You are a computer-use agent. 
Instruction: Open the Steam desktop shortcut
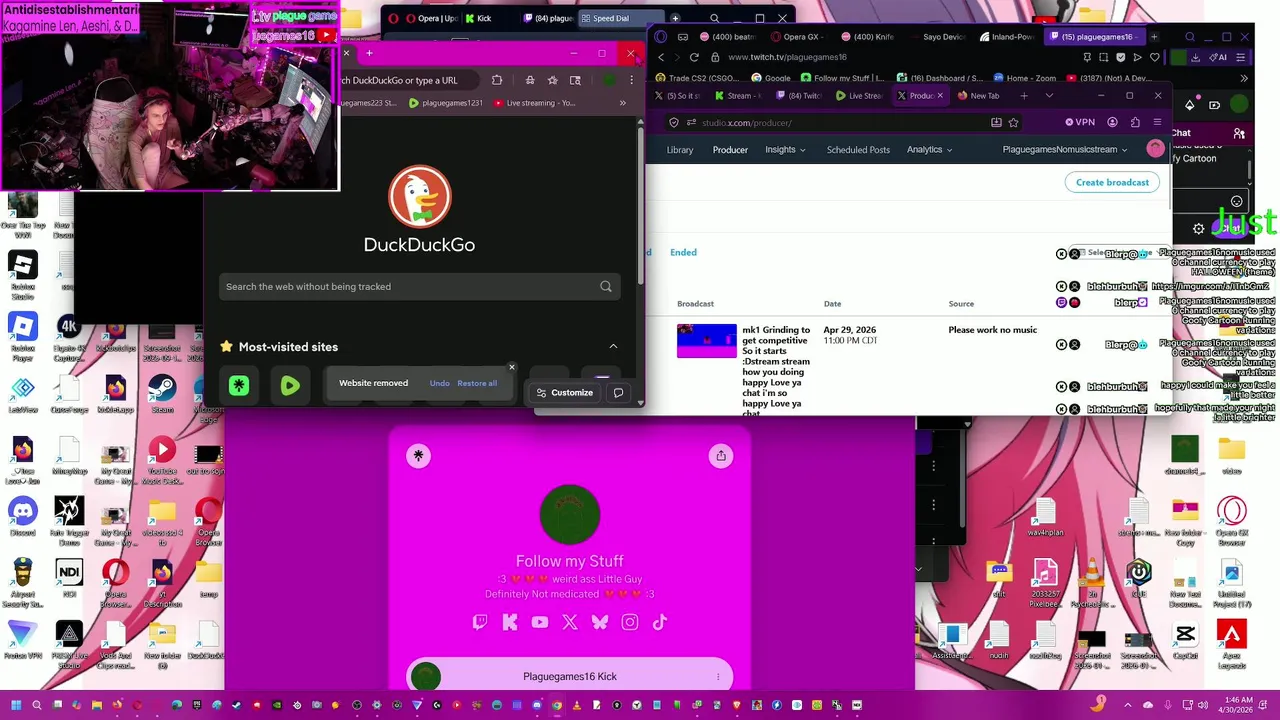tap(161, 393)
